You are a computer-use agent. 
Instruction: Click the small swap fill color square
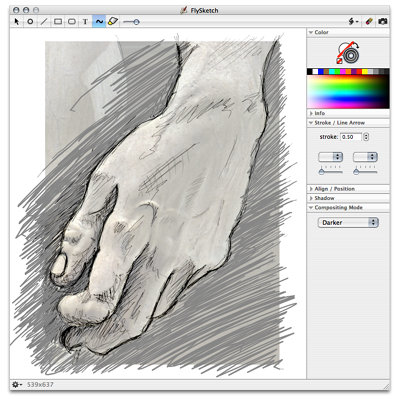(339, 61)
